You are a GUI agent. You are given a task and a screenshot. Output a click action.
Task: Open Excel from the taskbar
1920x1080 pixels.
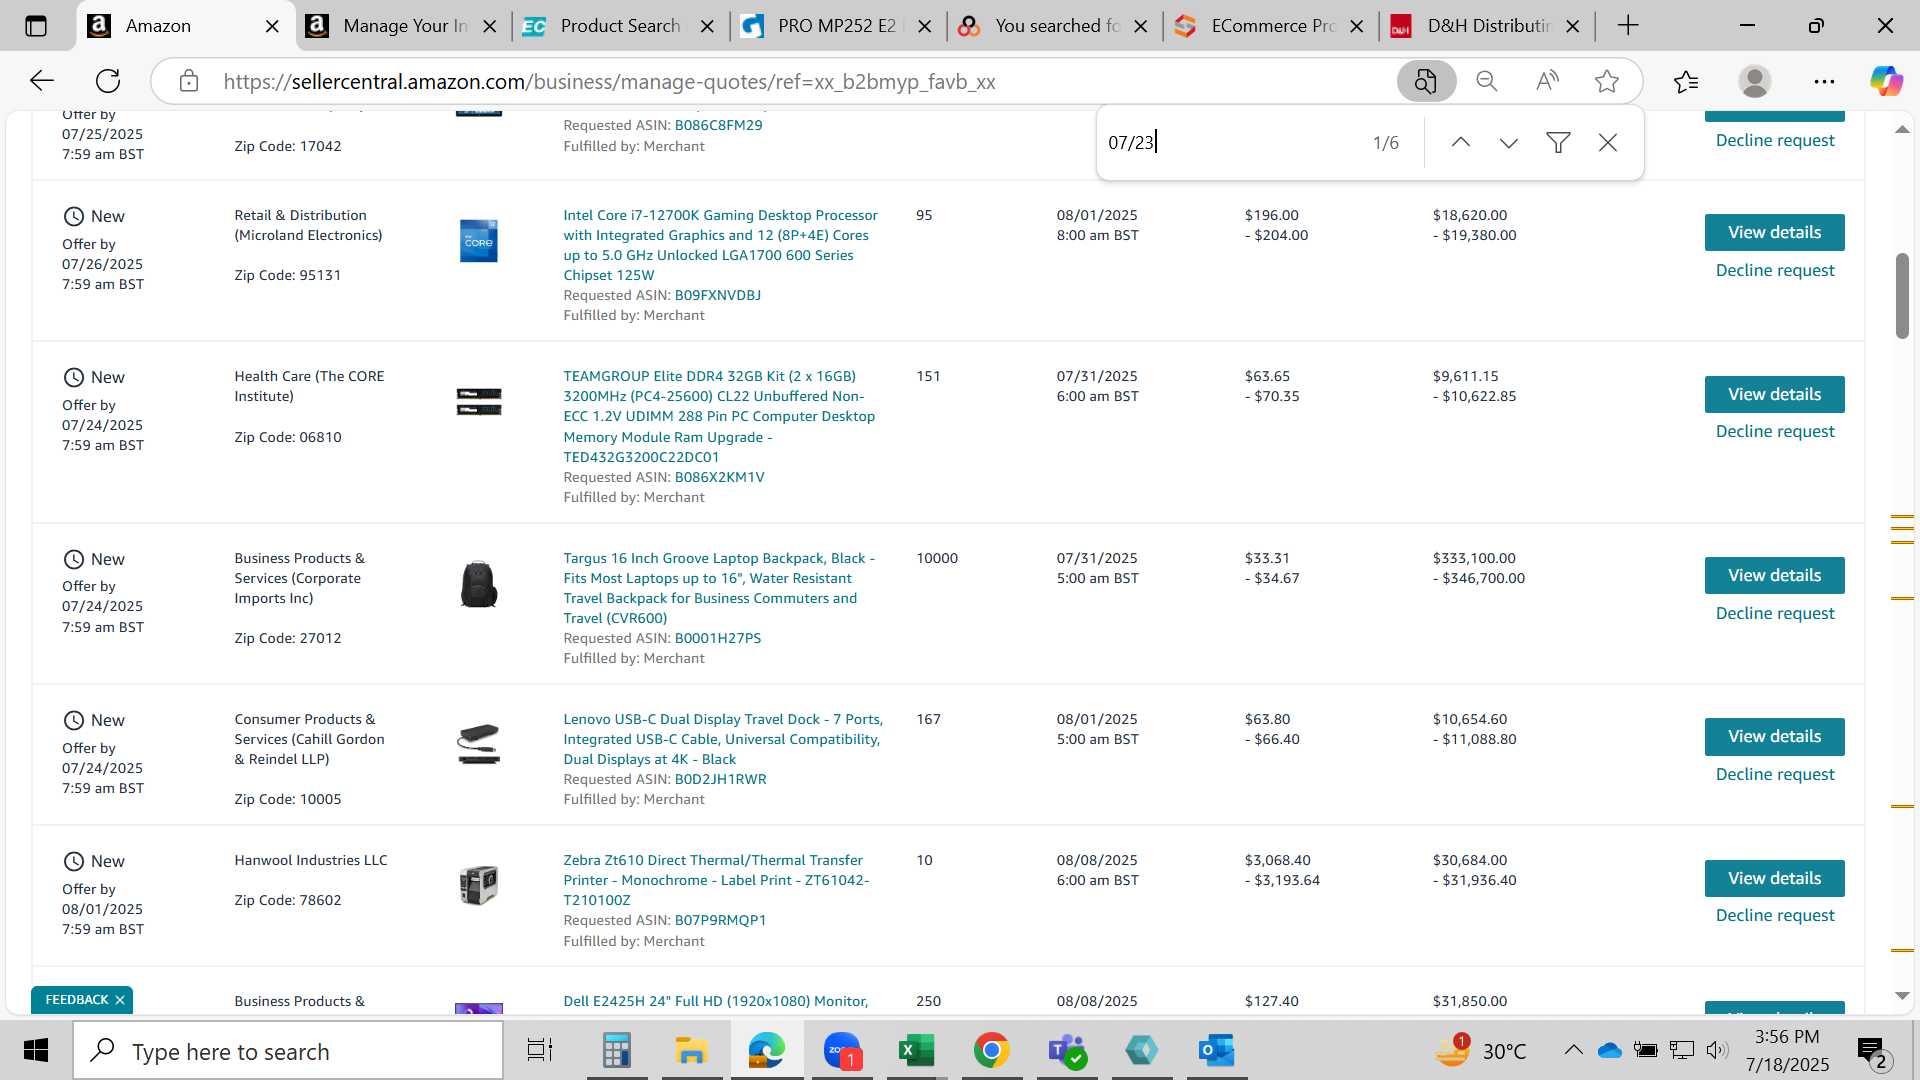click(916, 1051)
